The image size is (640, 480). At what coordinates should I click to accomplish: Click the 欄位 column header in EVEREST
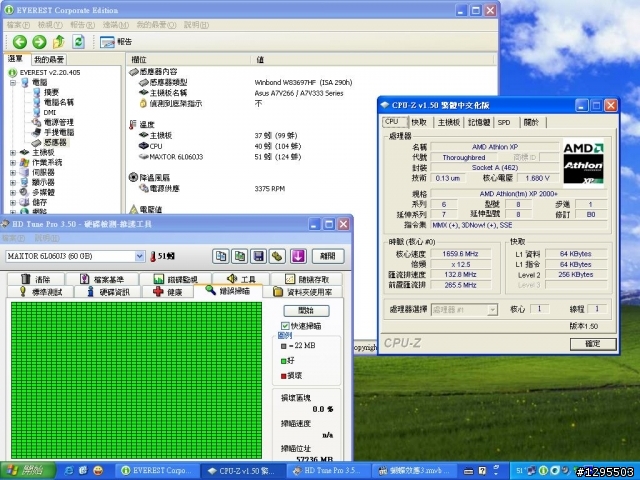point(188,60)
